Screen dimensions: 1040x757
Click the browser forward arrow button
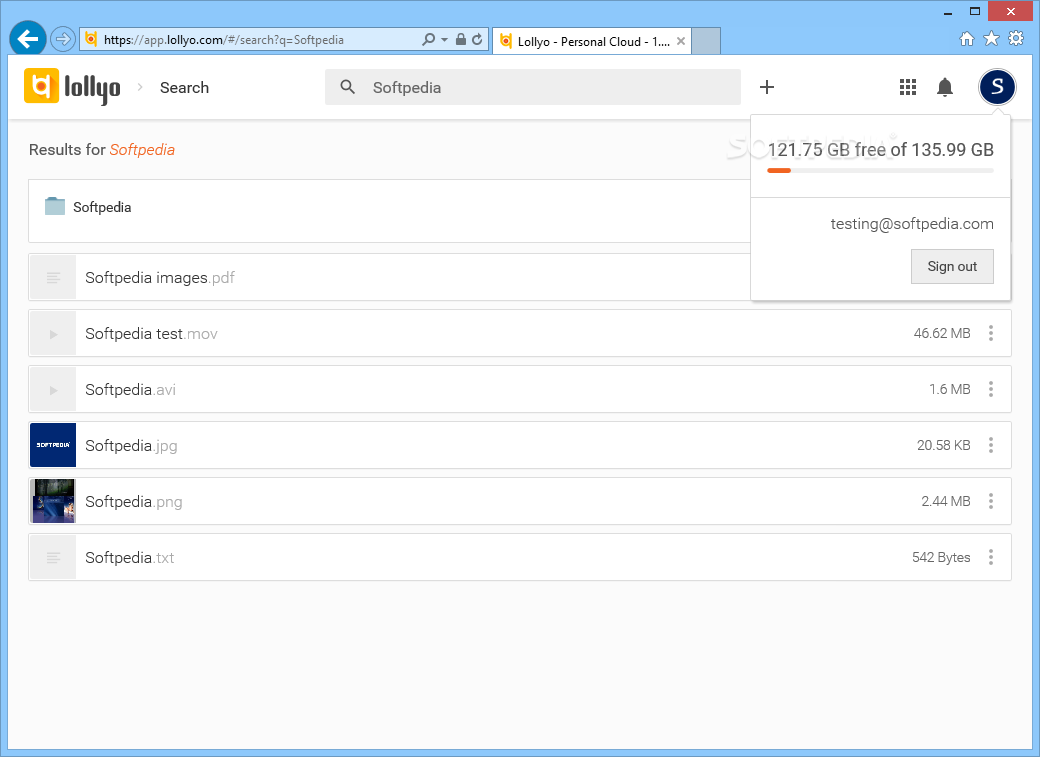coord(62,39)
